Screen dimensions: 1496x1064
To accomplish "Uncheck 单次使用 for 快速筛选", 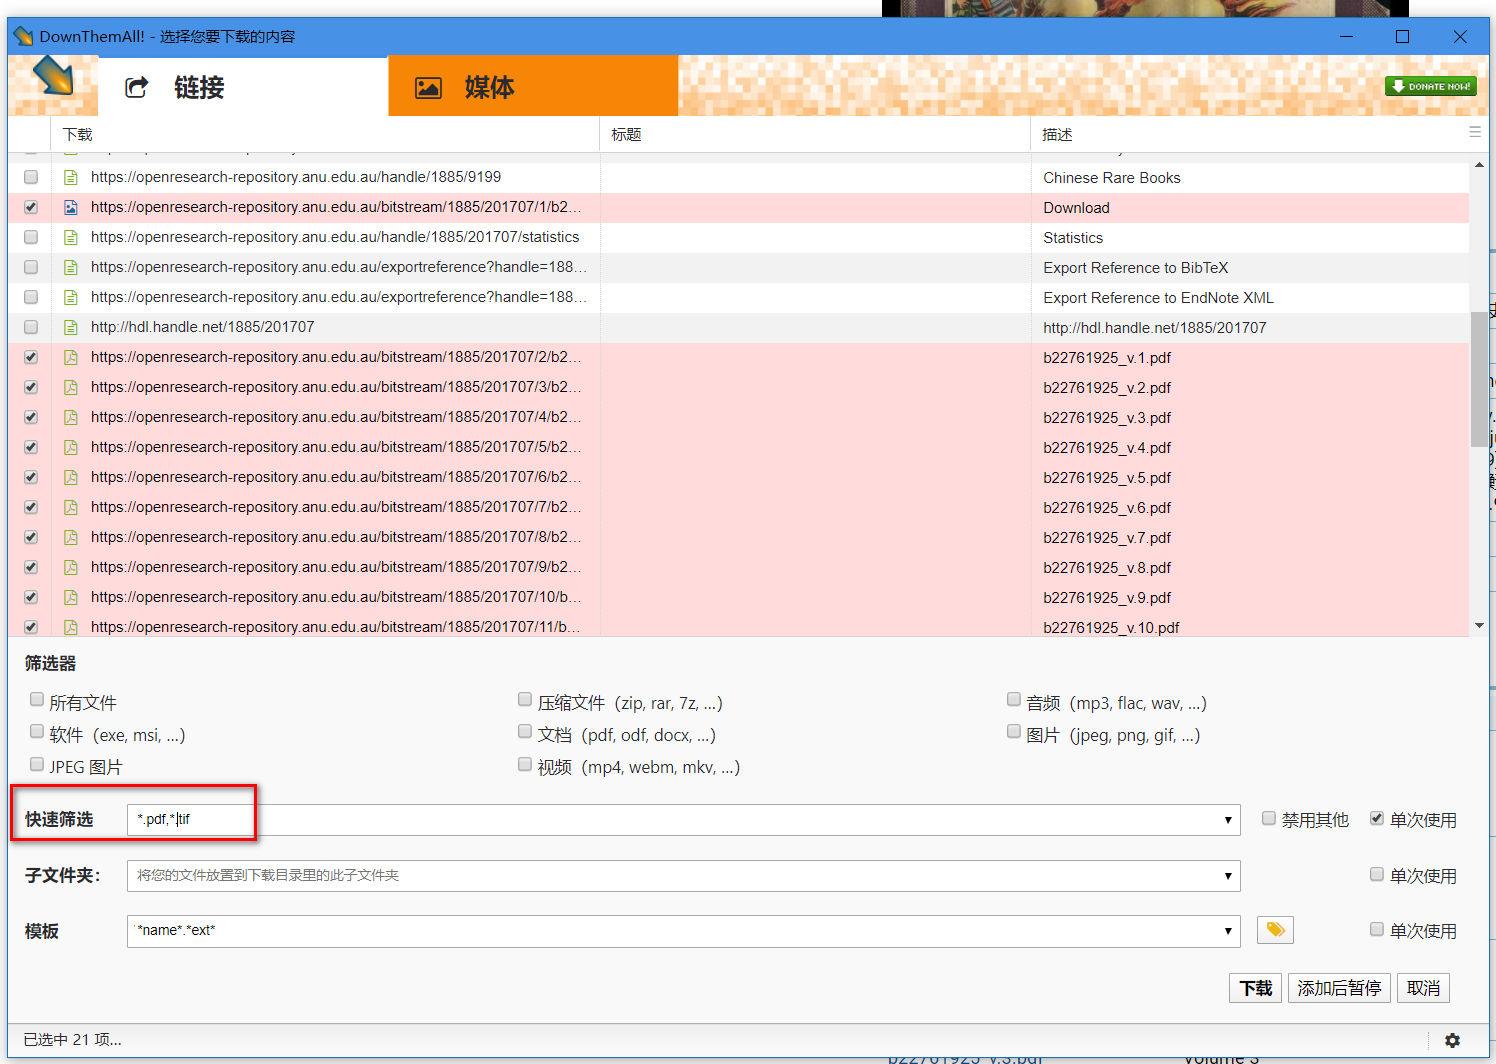I will pyautogui.click(x=1377, y=818).
